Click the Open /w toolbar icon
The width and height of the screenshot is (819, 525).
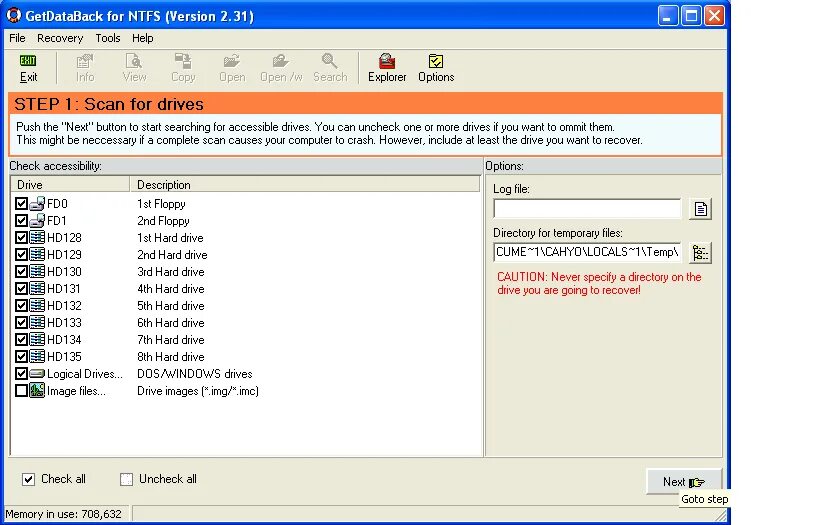coord(280,61)
